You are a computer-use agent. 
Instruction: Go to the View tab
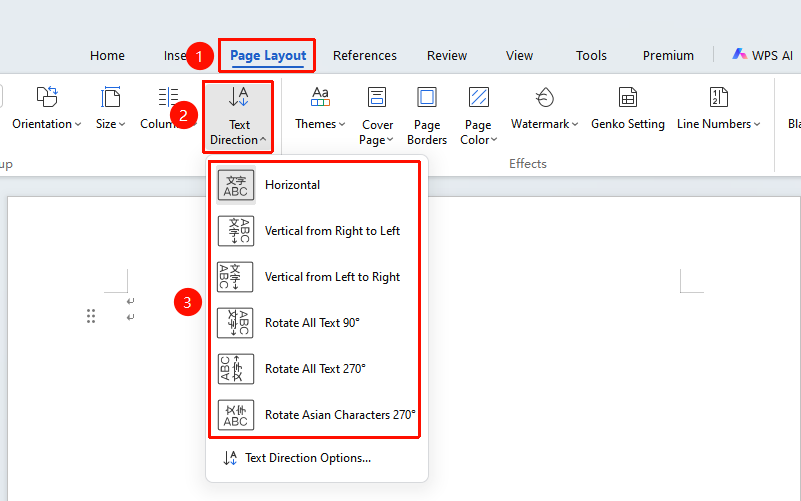520,56
